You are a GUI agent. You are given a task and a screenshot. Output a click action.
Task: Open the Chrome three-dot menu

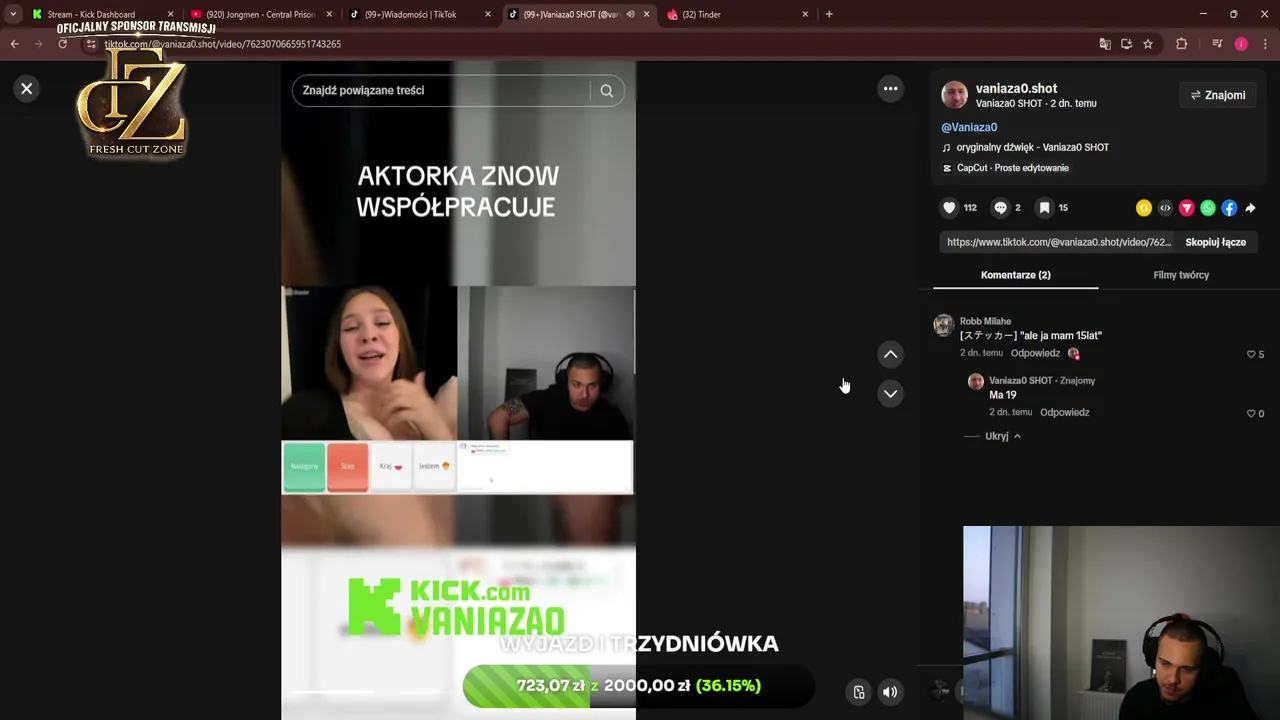(x=1265, y=44)
